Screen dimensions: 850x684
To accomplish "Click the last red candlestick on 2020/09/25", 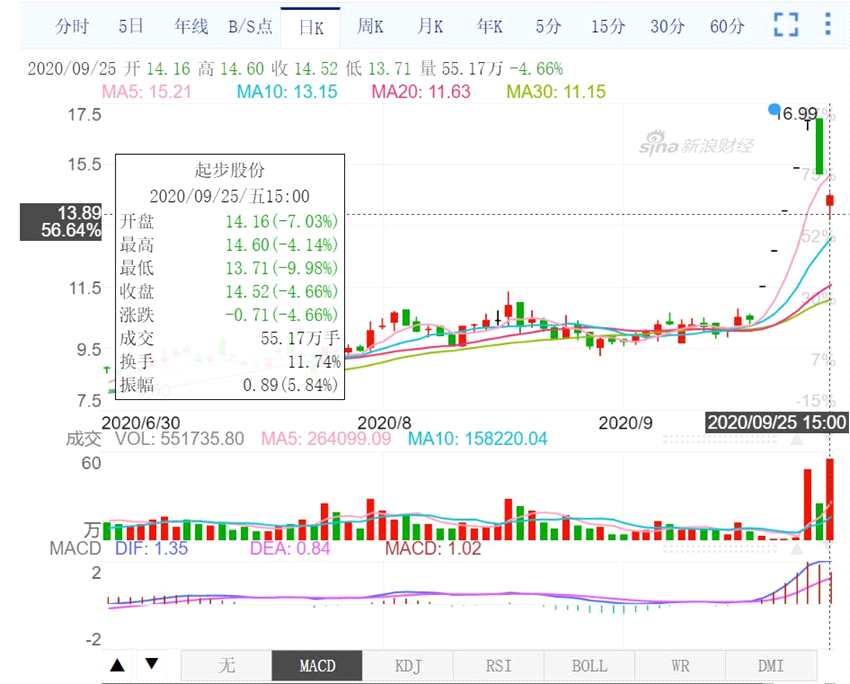I will (829, 201).
